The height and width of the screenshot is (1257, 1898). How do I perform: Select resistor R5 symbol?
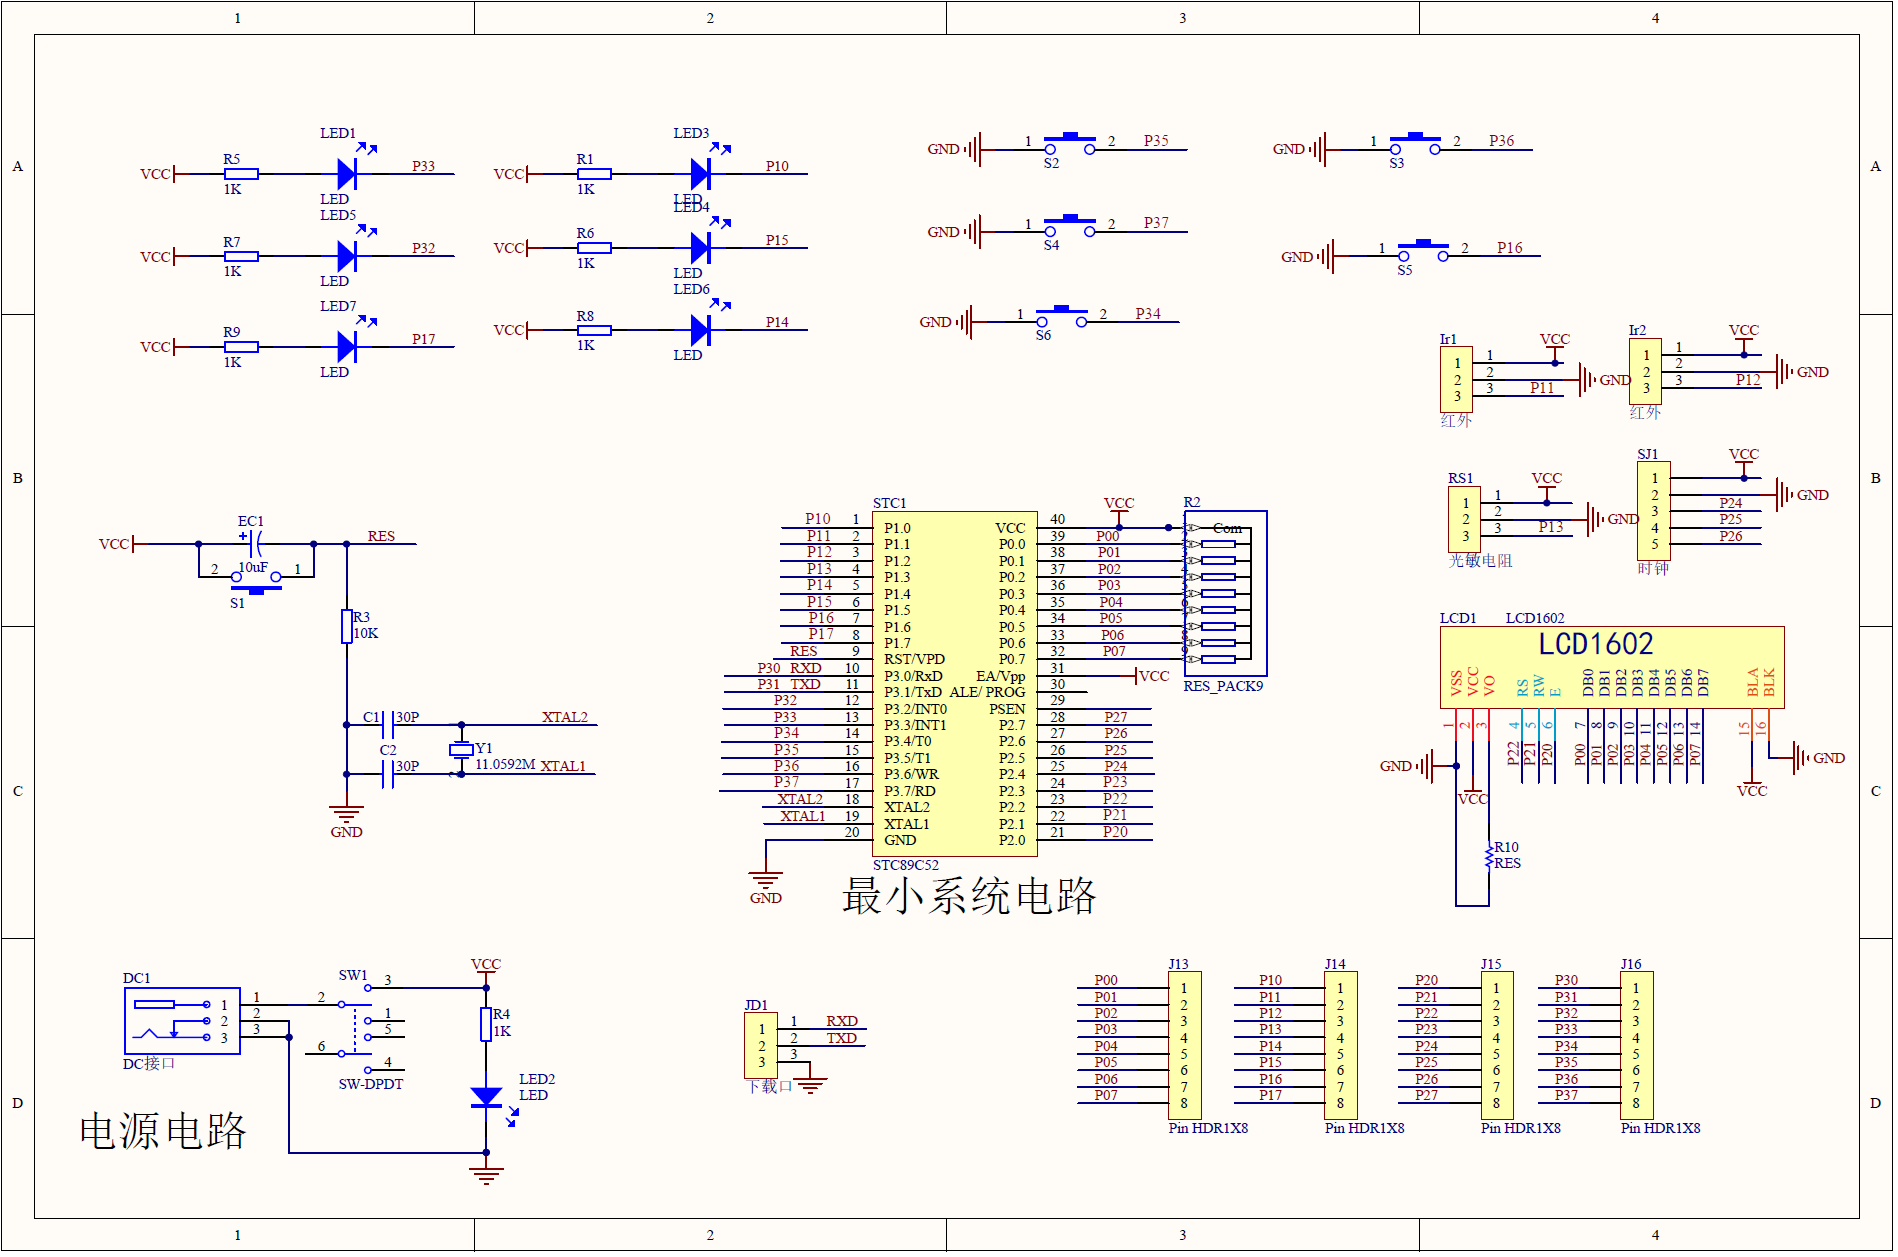tap(241, 174)
